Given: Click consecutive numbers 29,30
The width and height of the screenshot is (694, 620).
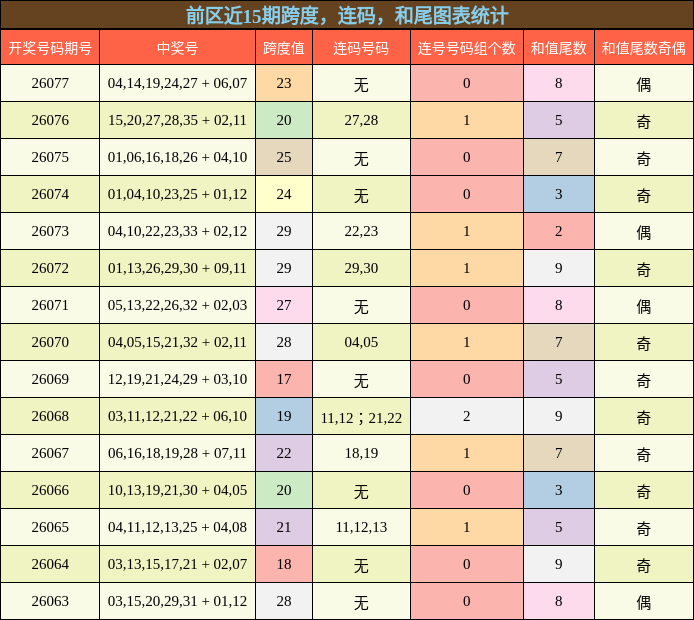Looking at the screenshot, I should point(361,268).
